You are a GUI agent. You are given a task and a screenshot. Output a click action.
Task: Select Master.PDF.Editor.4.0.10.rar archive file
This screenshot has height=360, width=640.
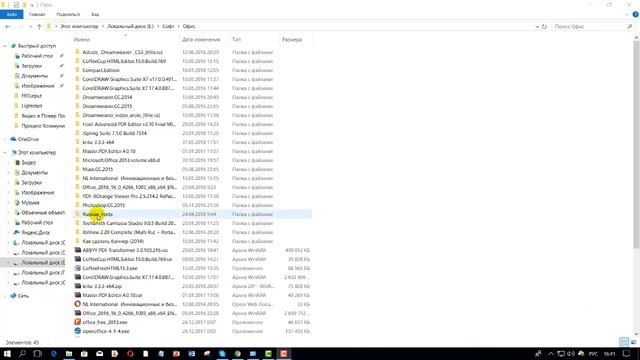tap(112, 295)
